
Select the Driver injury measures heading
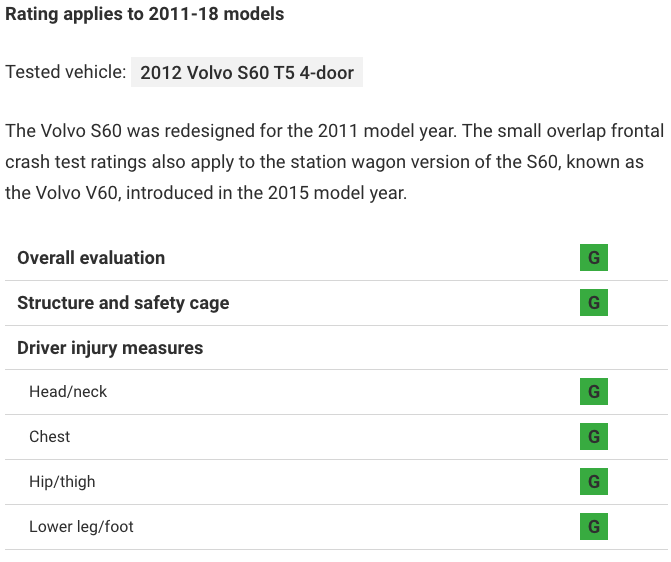110,348
